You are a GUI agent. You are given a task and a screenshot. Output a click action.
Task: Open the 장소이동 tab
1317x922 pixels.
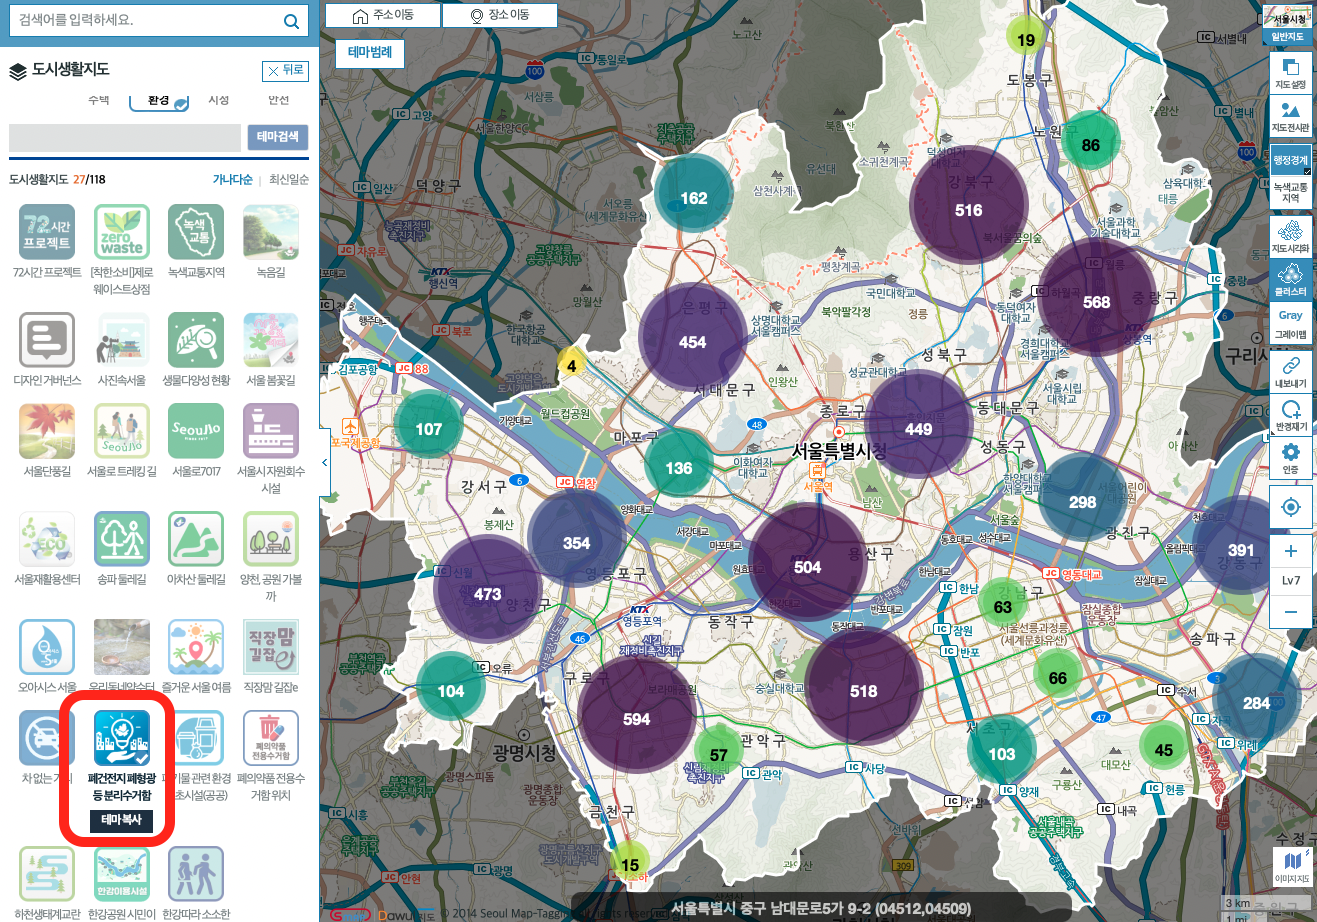click(x=500, y=15)
